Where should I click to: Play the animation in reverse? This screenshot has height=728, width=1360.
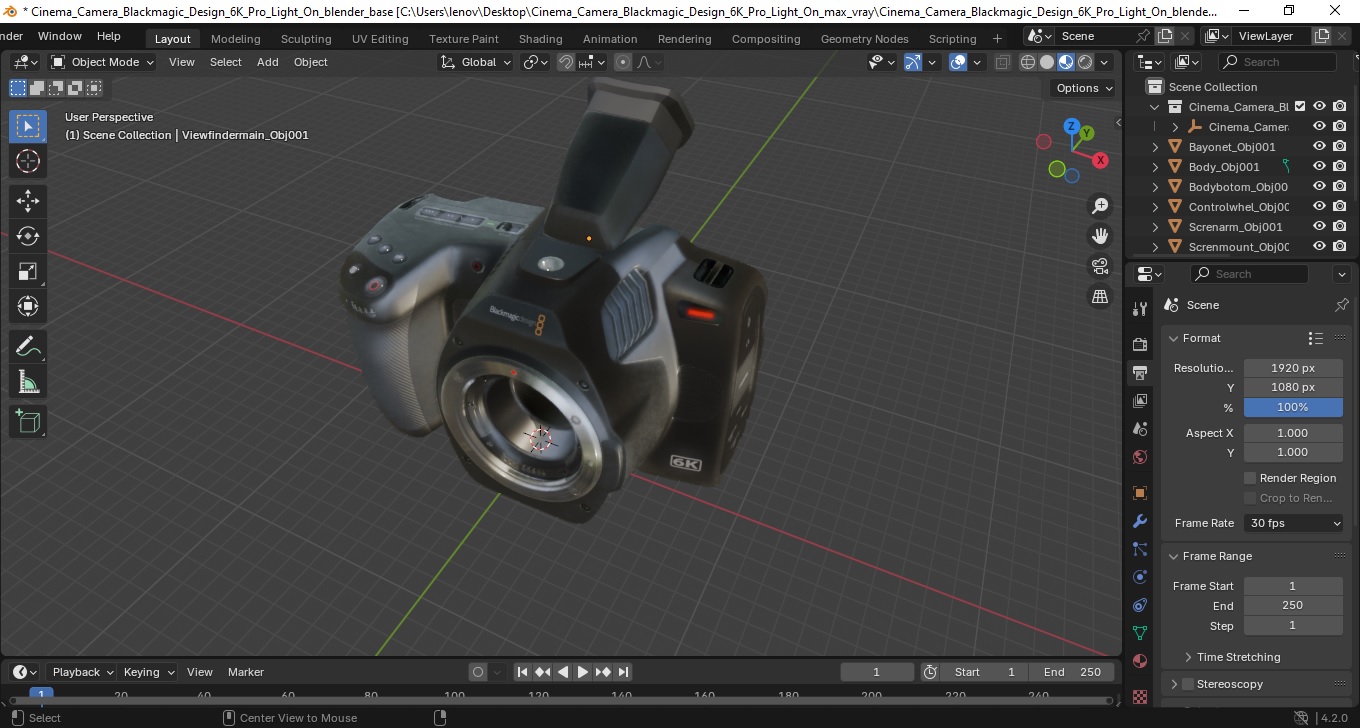[563, 672]
